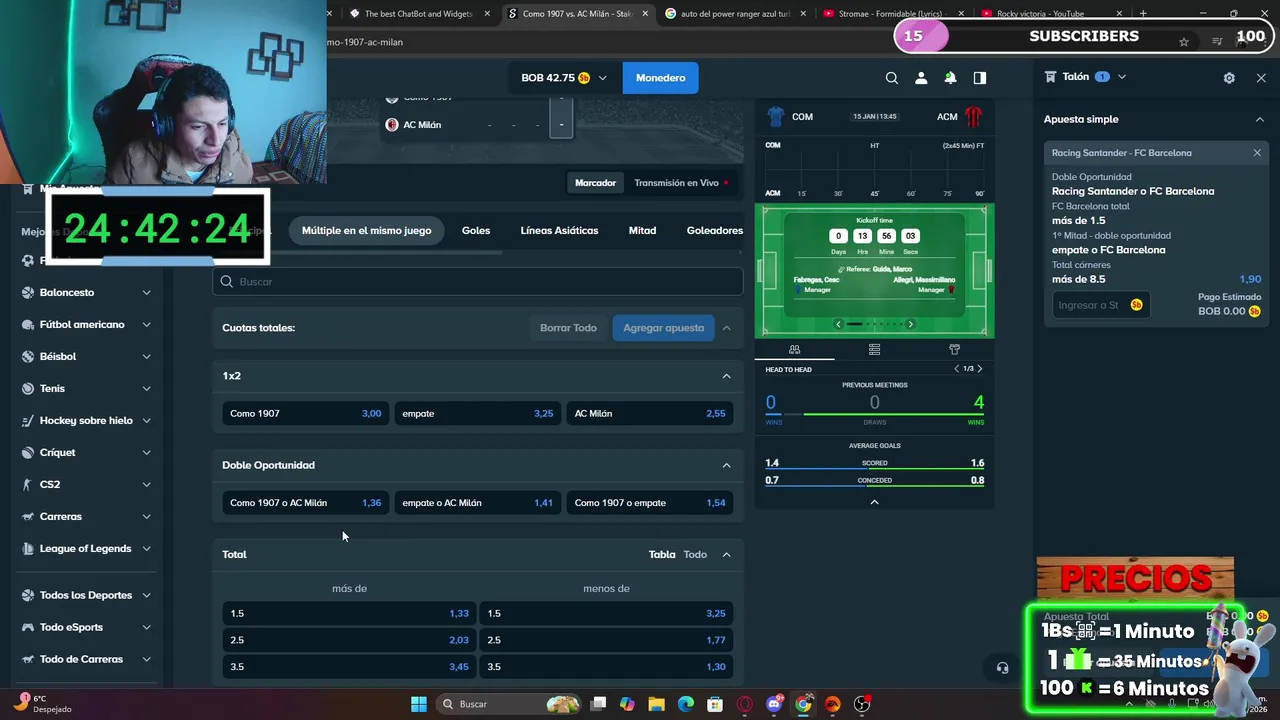Select the Múltiple en el mismo juego tab
1280x720 pixels.
(367, 230)
